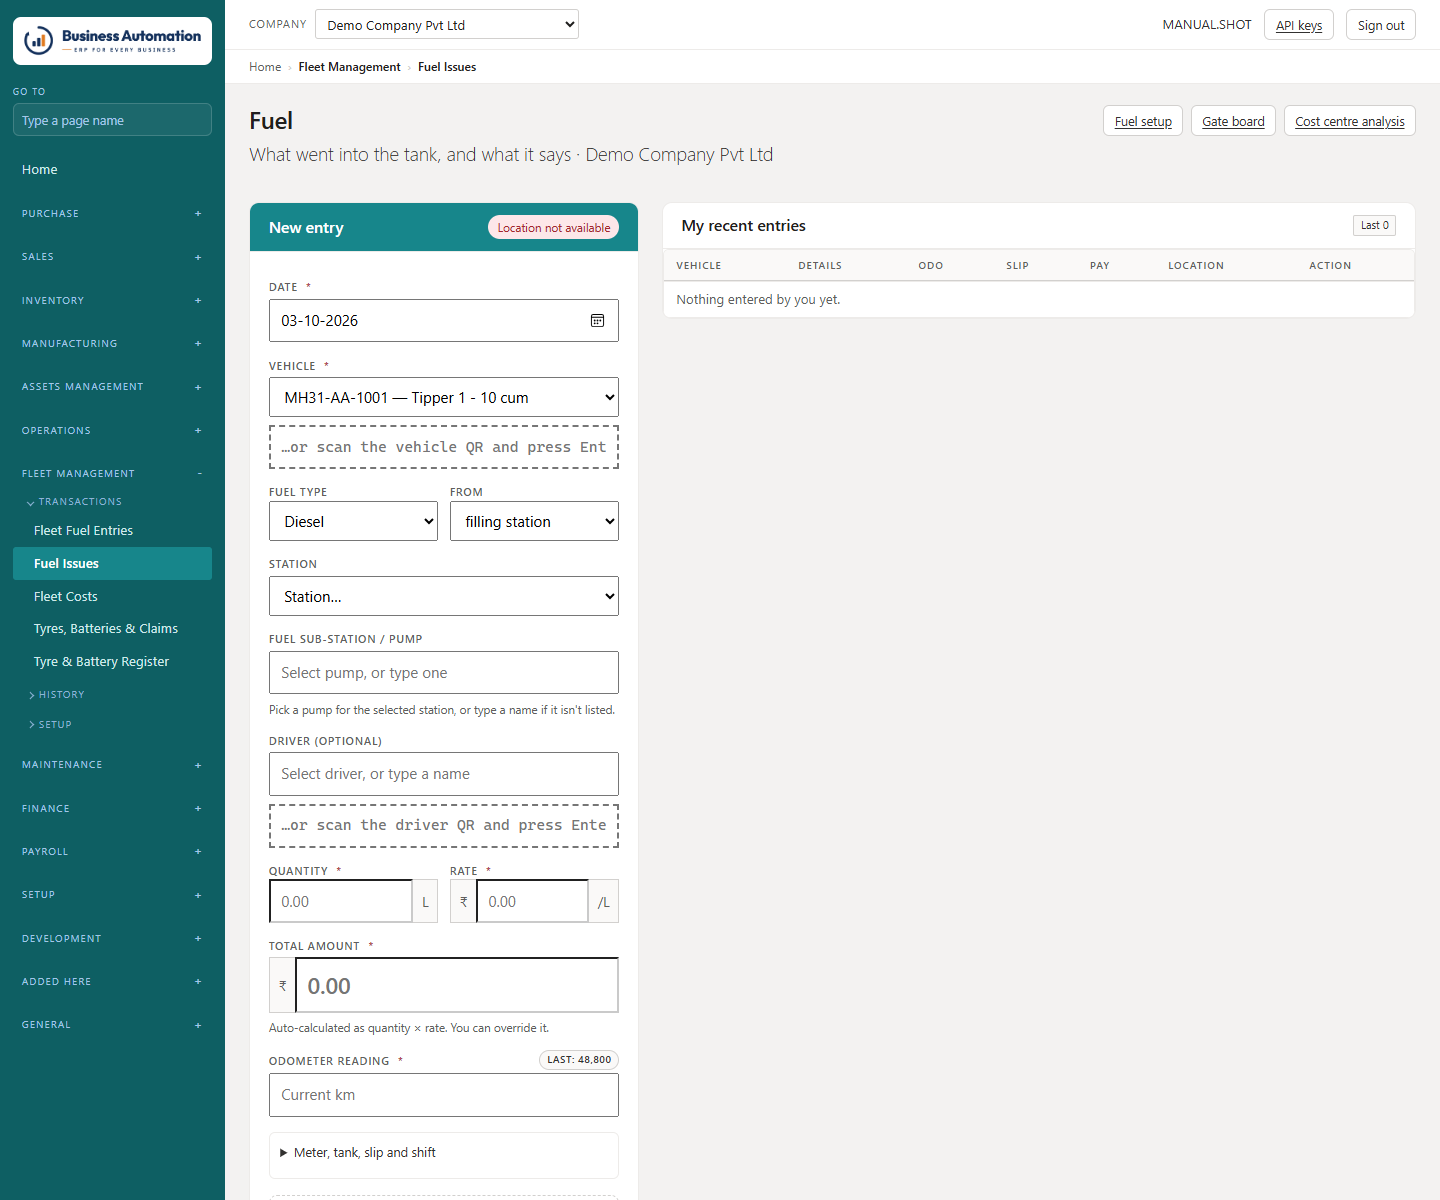The height and width of the screenshot is (1200, 1440).
Task: Click the Total Amount field
Action: click(x=457, y=985)
